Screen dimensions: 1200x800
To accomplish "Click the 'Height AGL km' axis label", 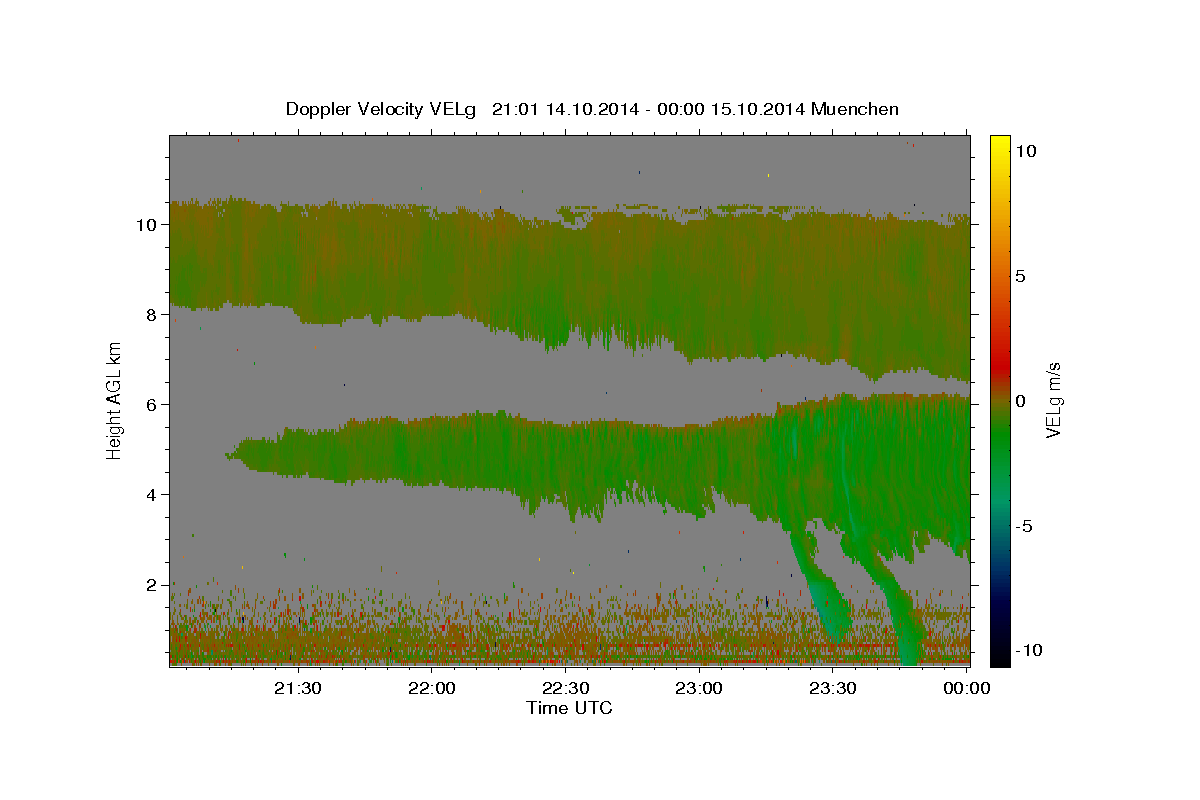I will (x=114, y=400).
